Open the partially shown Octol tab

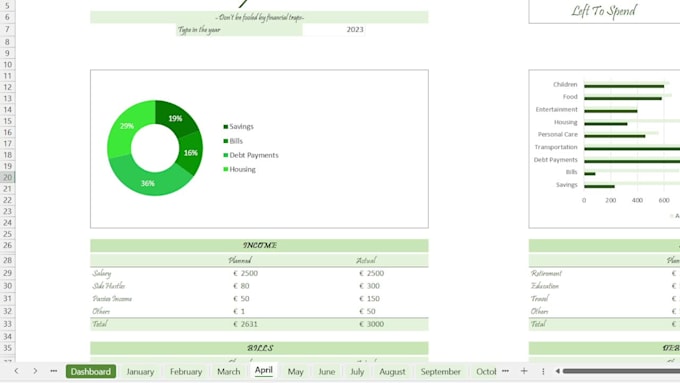tap(486, 372)
